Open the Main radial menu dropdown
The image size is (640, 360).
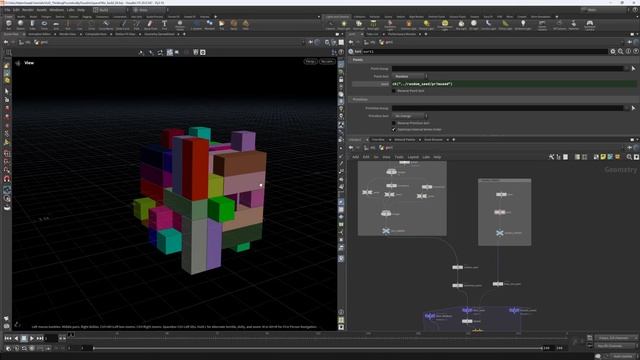point(606,10)
